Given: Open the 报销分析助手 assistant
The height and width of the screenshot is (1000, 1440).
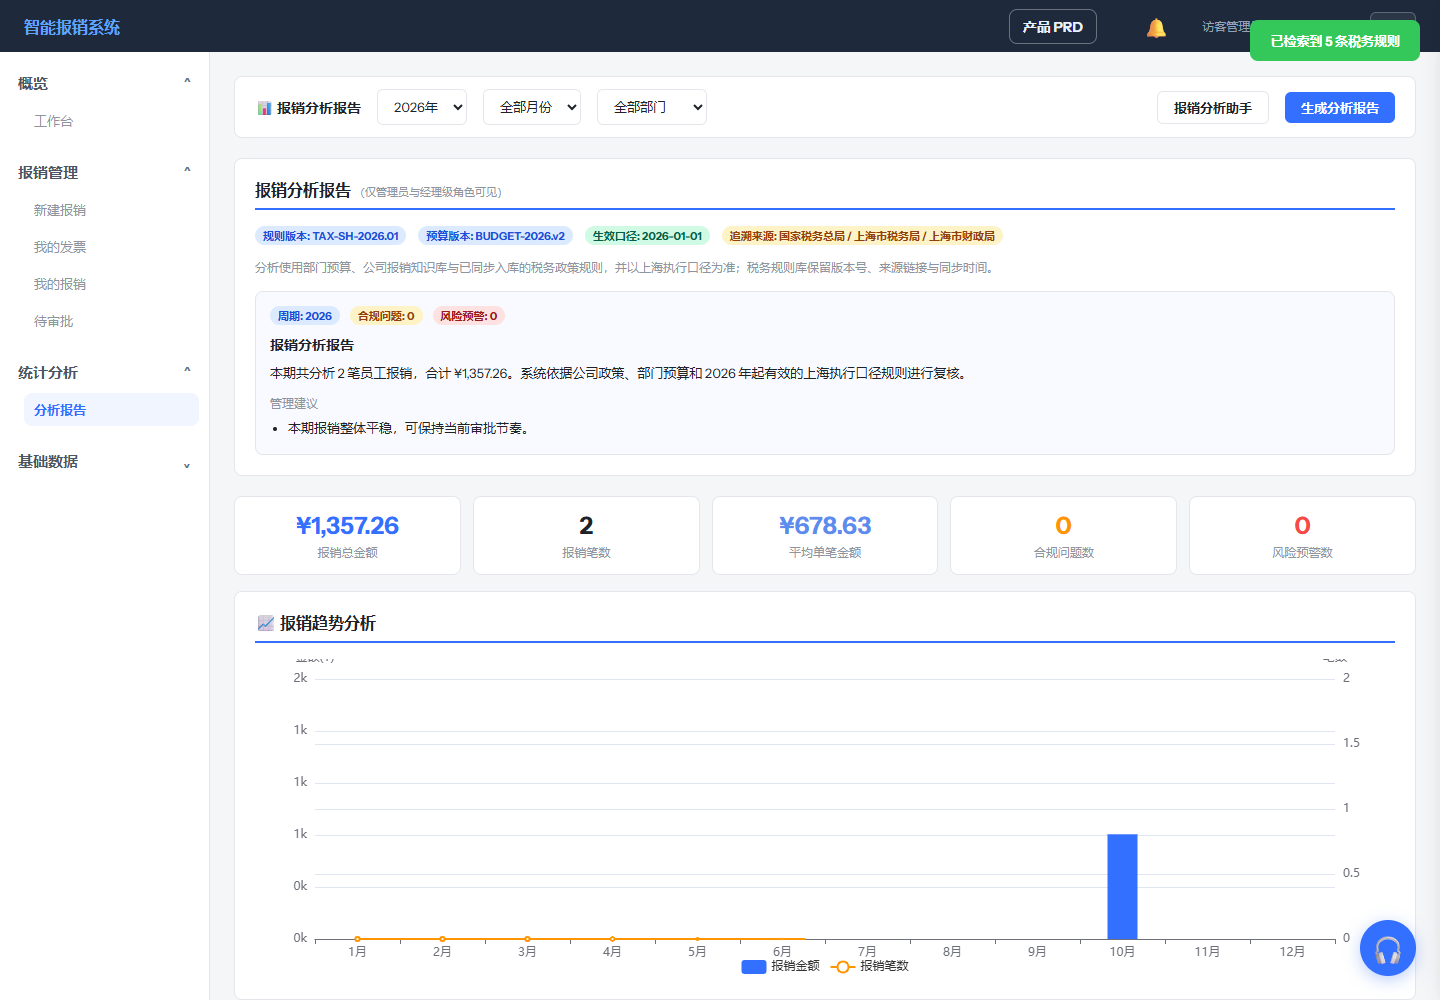Looking at the screenshot, I should 1213,108.
